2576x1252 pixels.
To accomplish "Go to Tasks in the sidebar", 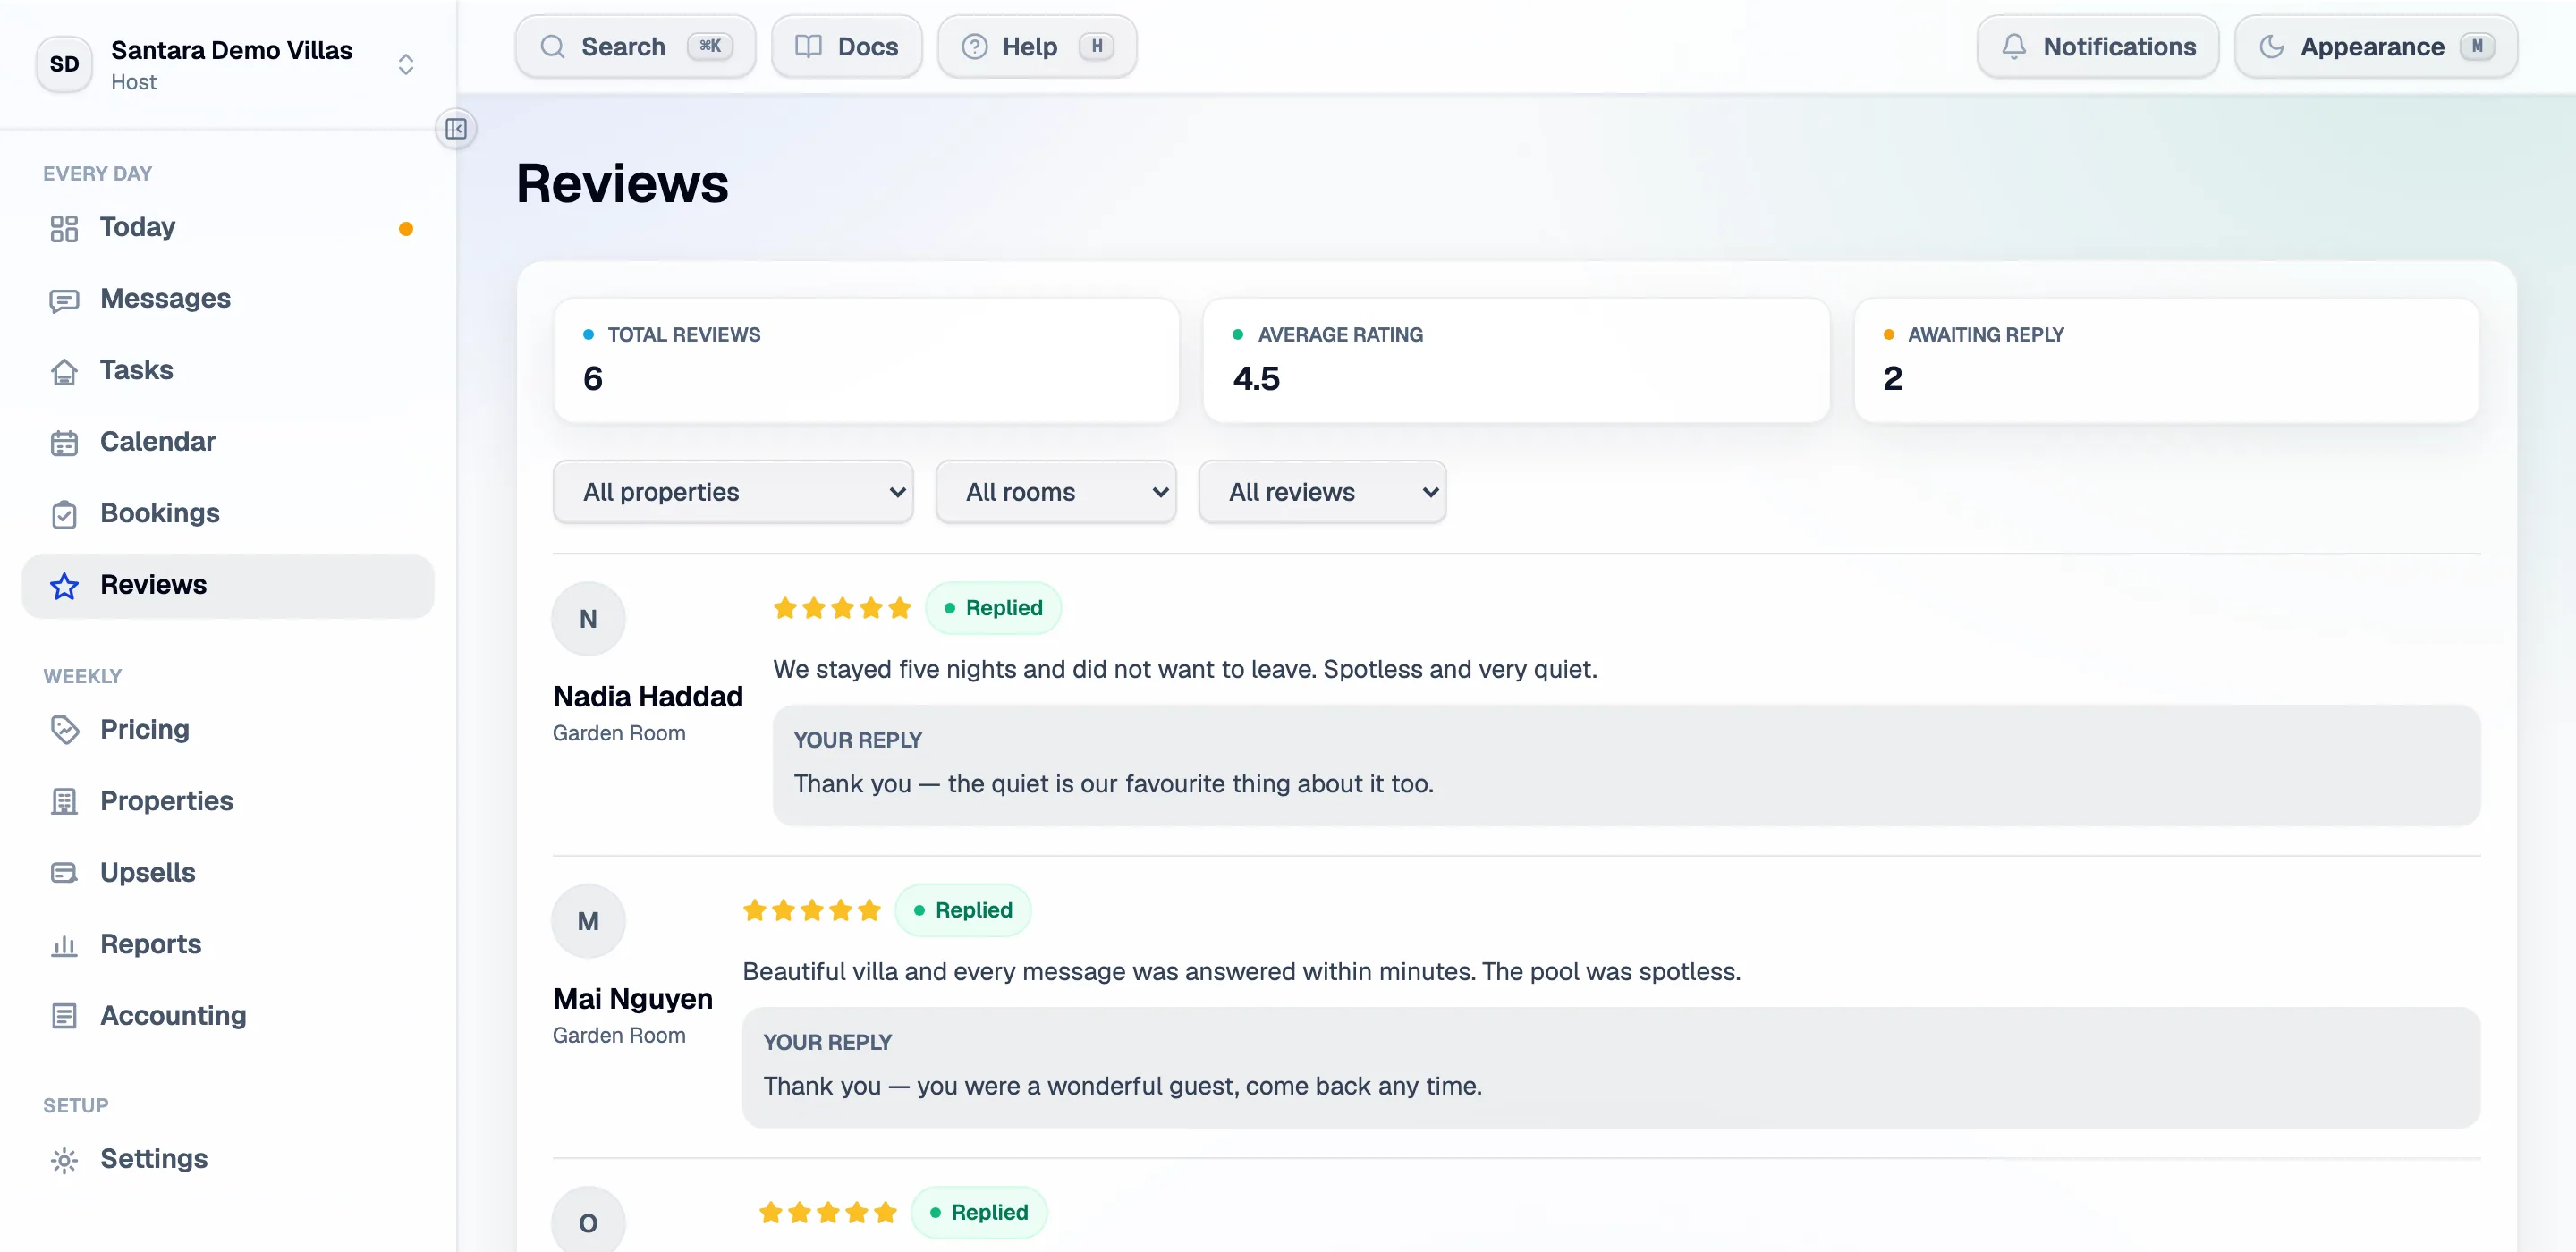I will (x=228, y=371).
